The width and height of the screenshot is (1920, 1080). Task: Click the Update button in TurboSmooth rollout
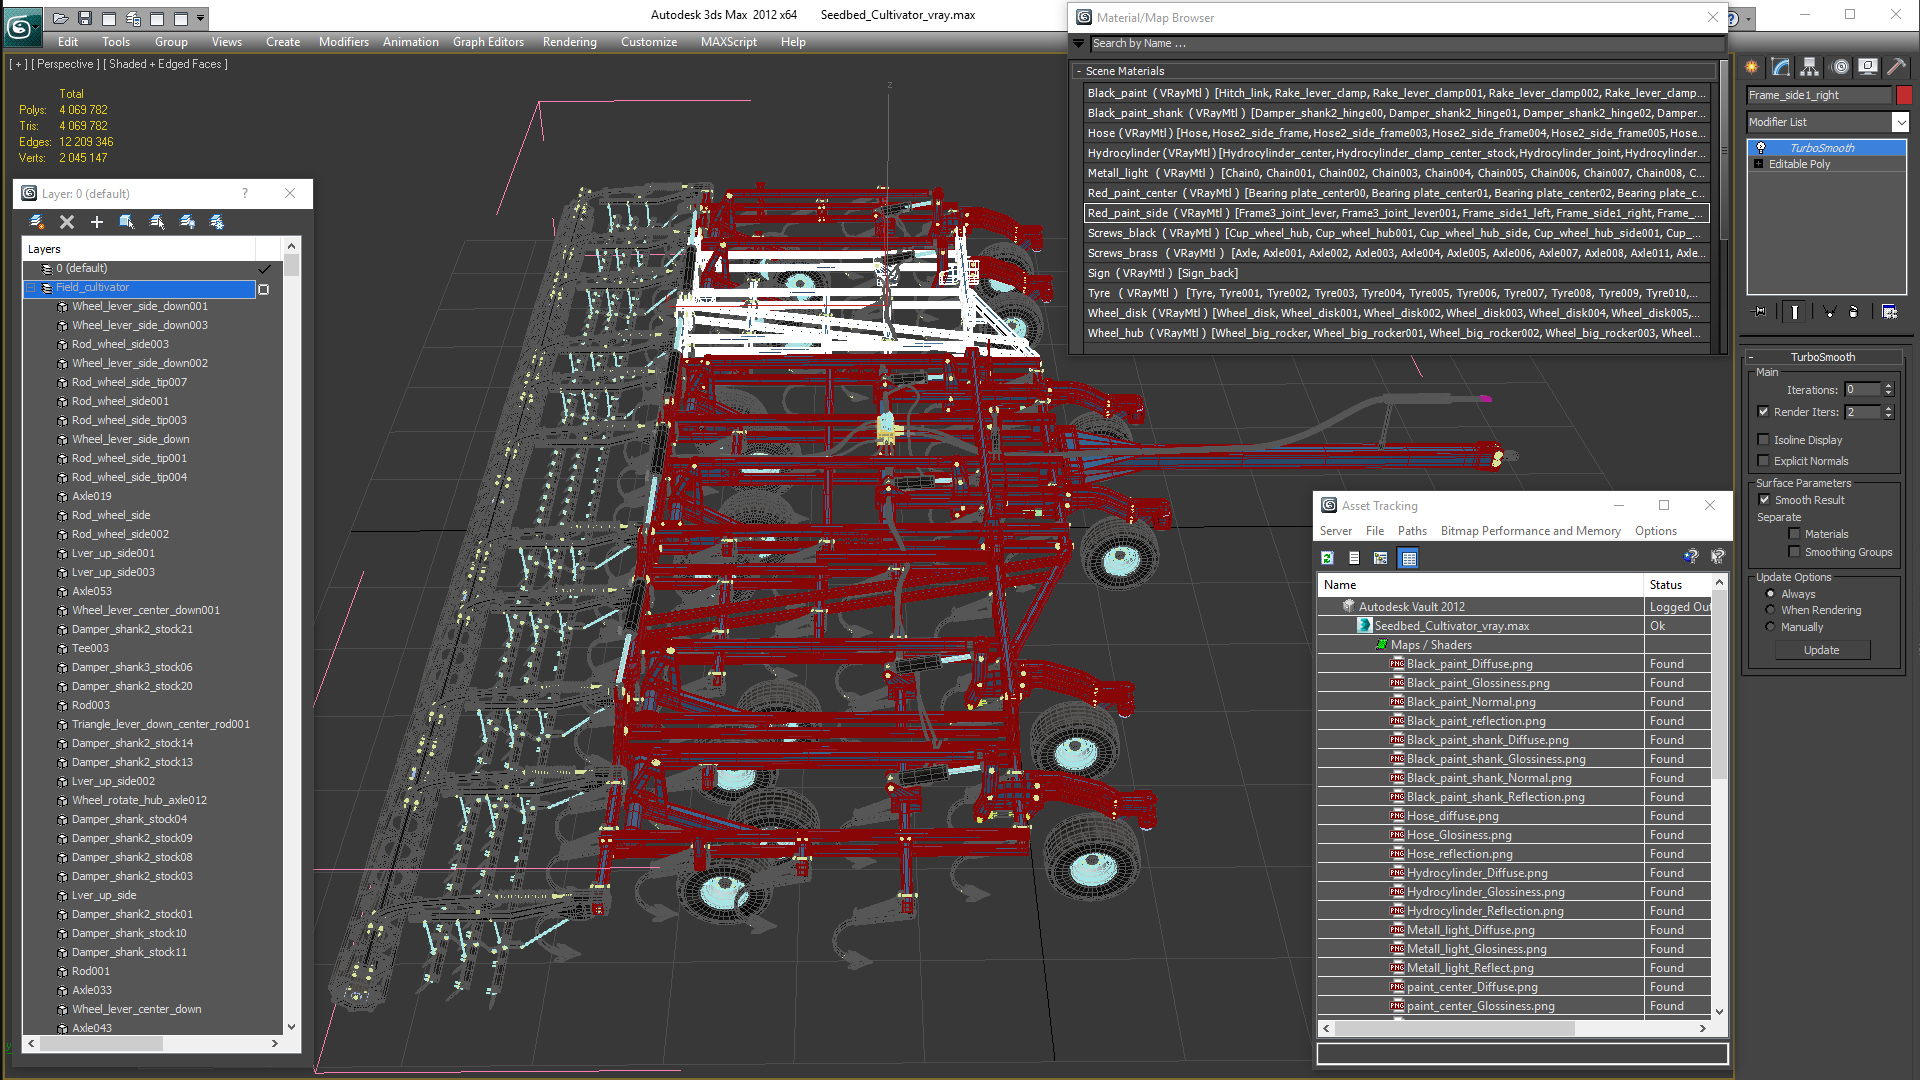1821,650
